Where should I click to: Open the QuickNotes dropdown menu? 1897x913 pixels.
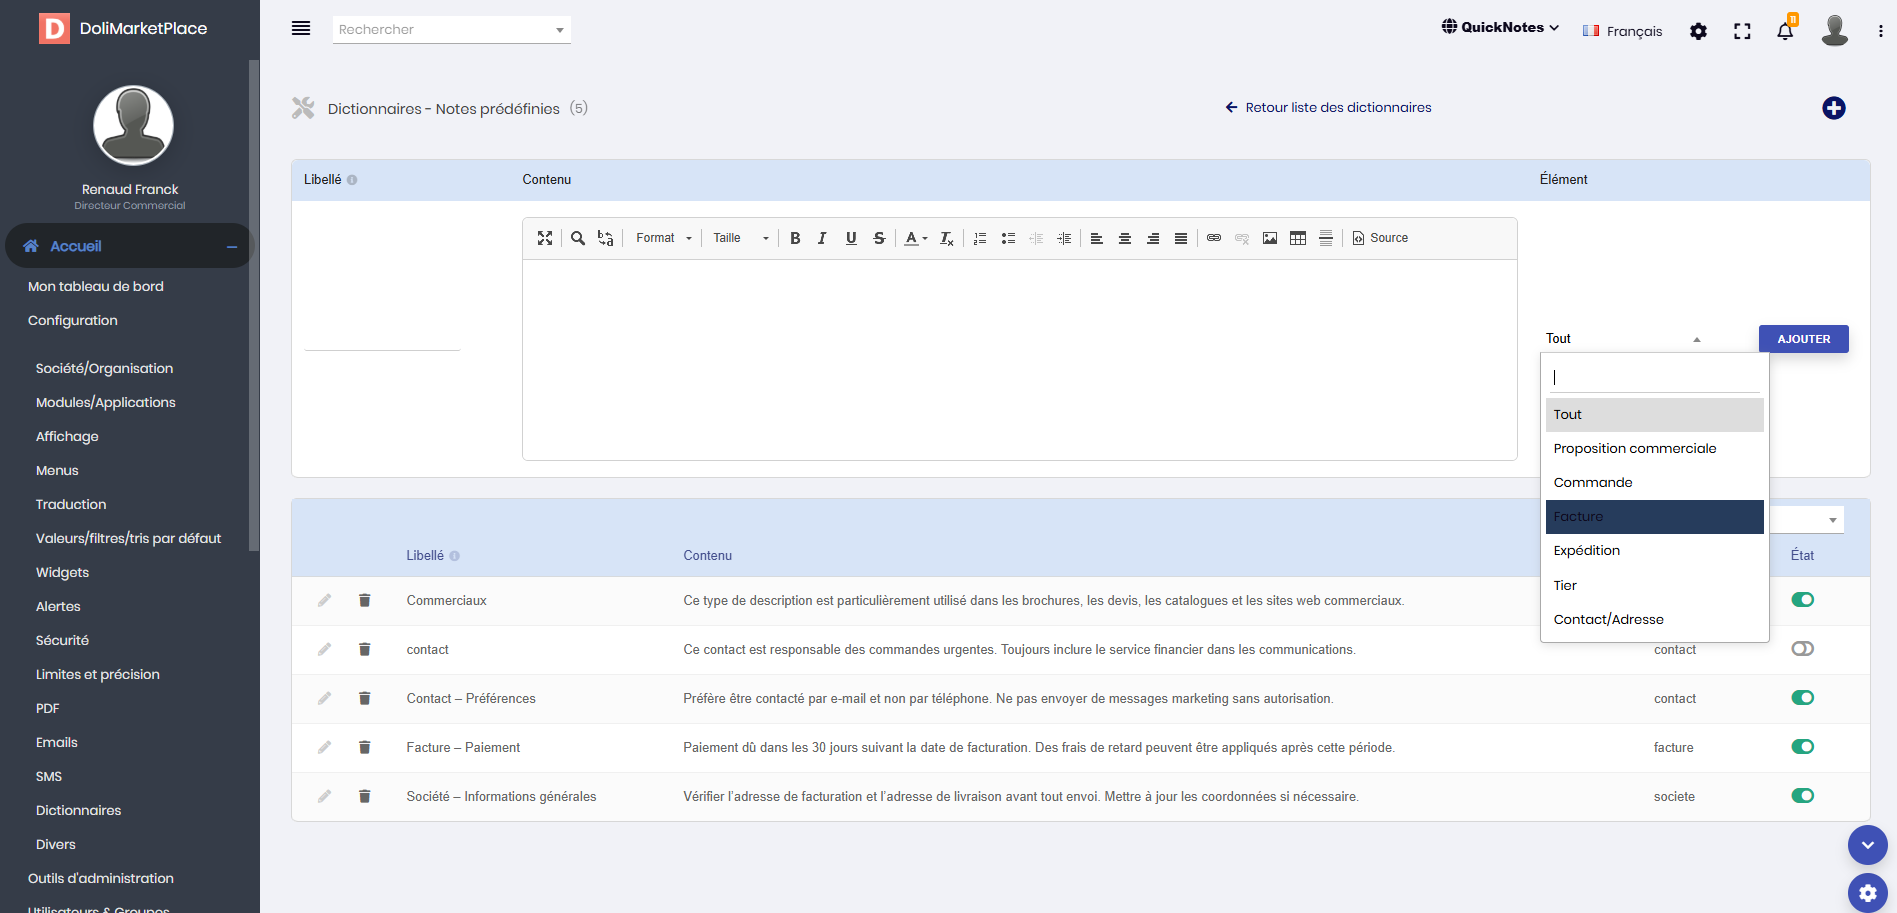click(1500, 28)
